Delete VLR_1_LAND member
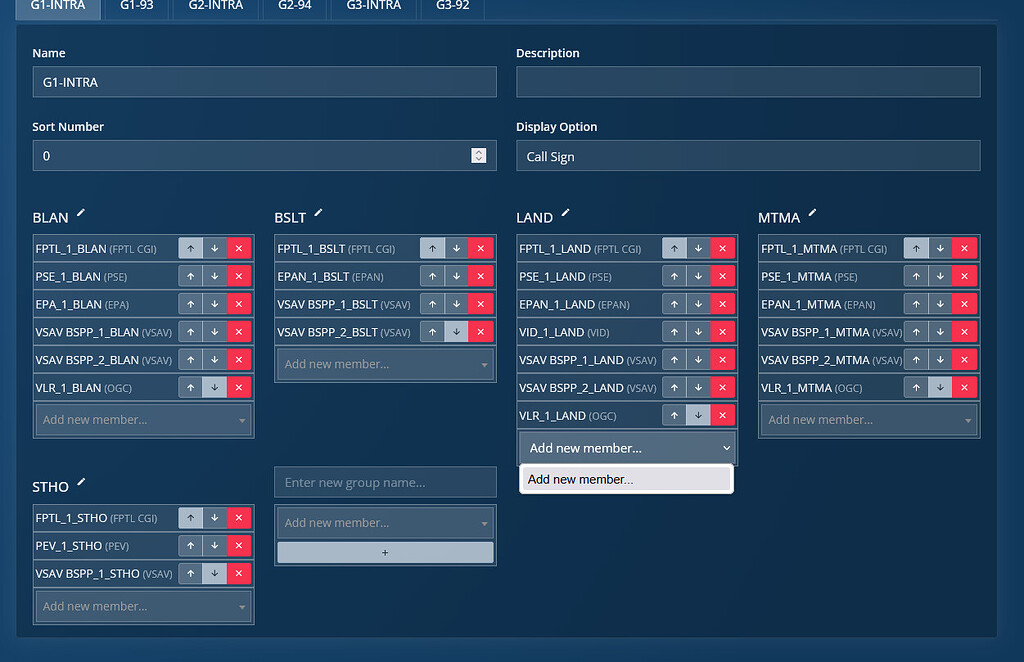The width and height of the screenshot is (1024, 662). click(722, 415)
